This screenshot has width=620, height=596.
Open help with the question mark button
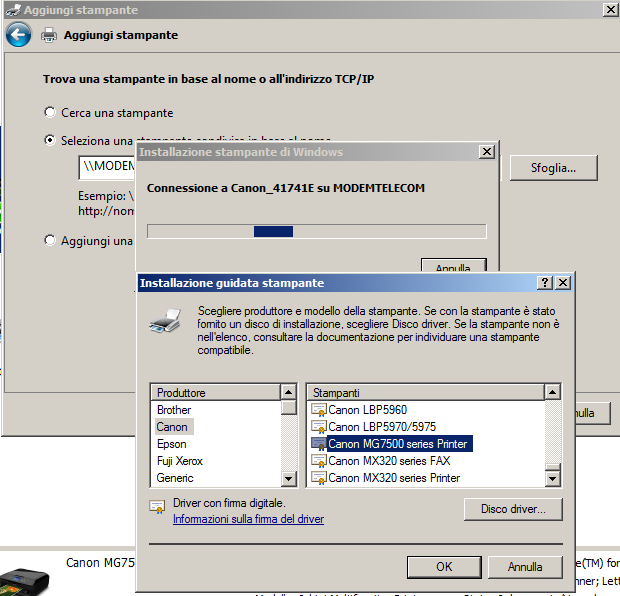click(545, 282)
